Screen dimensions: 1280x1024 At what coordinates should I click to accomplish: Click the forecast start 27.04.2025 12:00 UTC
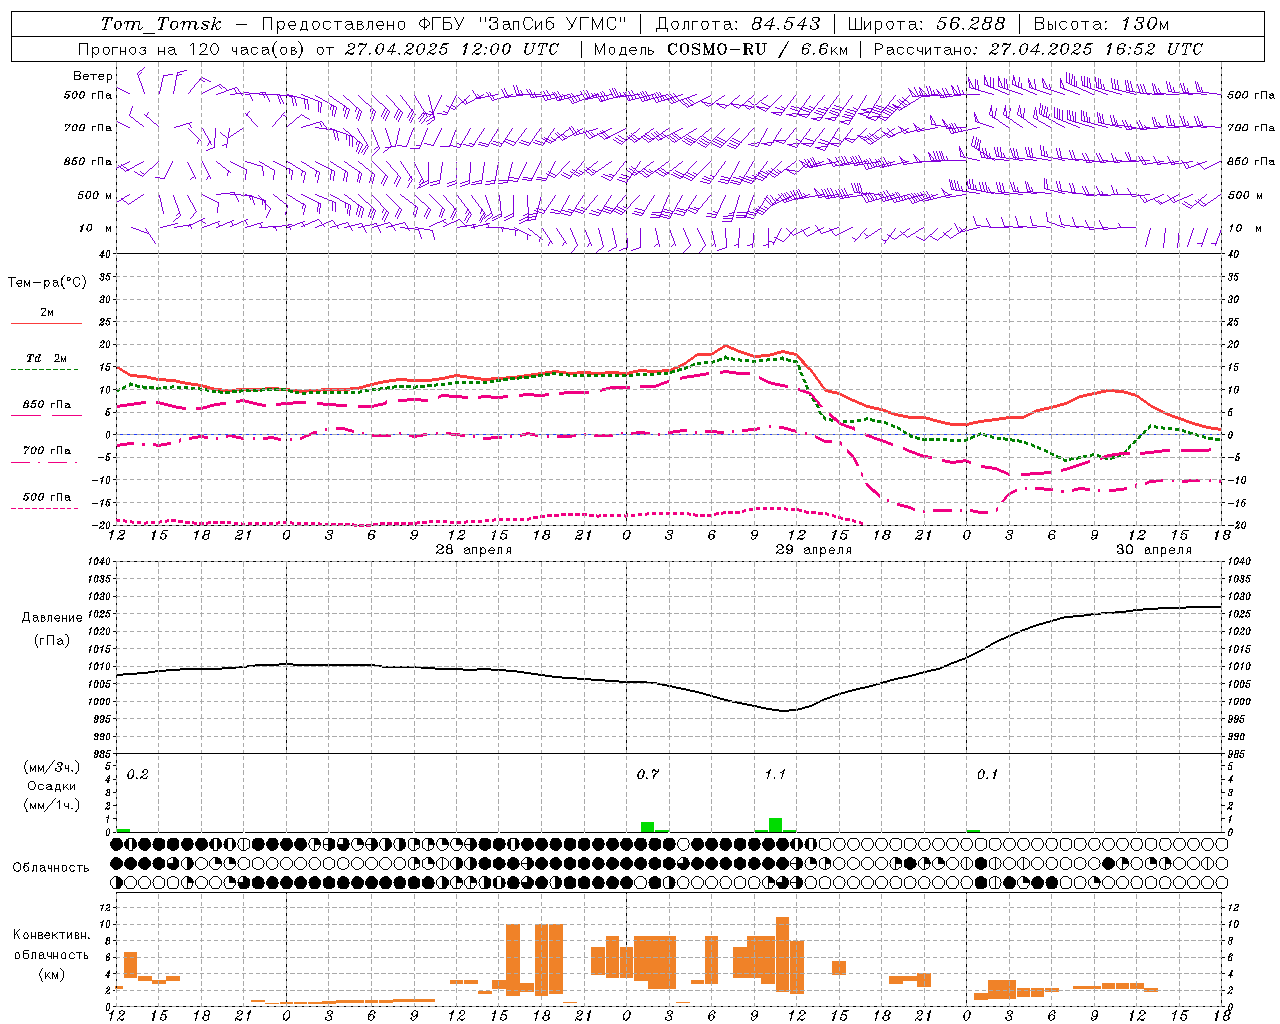tap(452, 49)
